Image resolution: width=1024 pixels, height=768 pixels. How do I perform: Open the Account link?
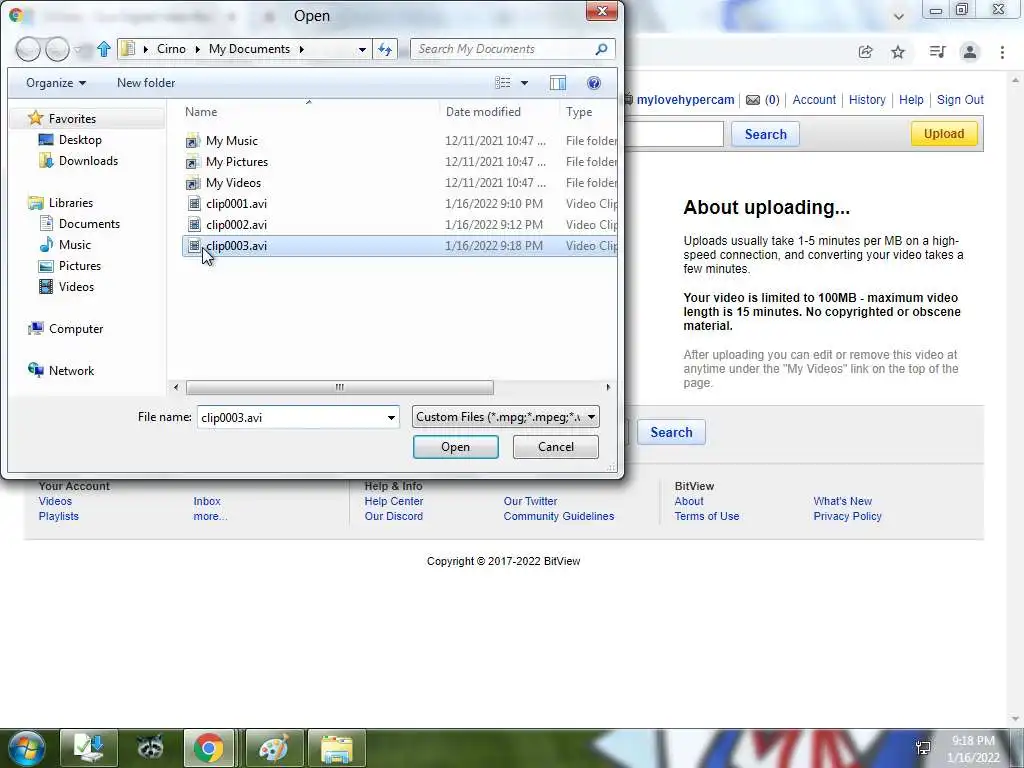814,100
